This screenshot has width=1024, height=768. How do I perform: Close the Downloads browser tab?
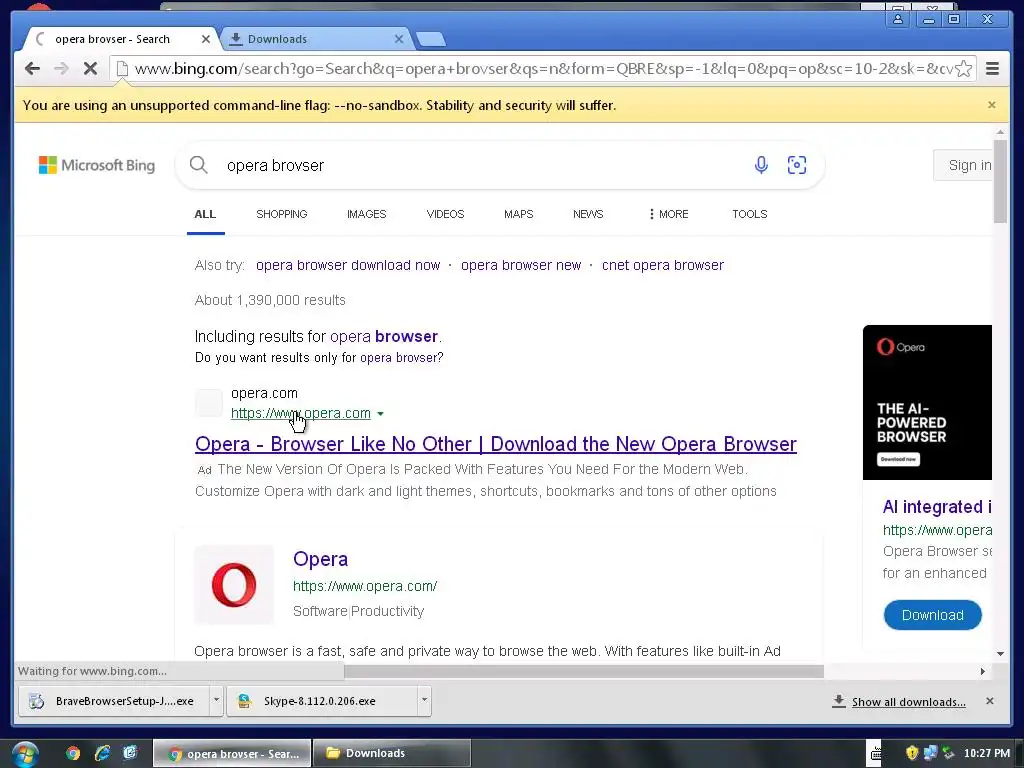(398, 39)
